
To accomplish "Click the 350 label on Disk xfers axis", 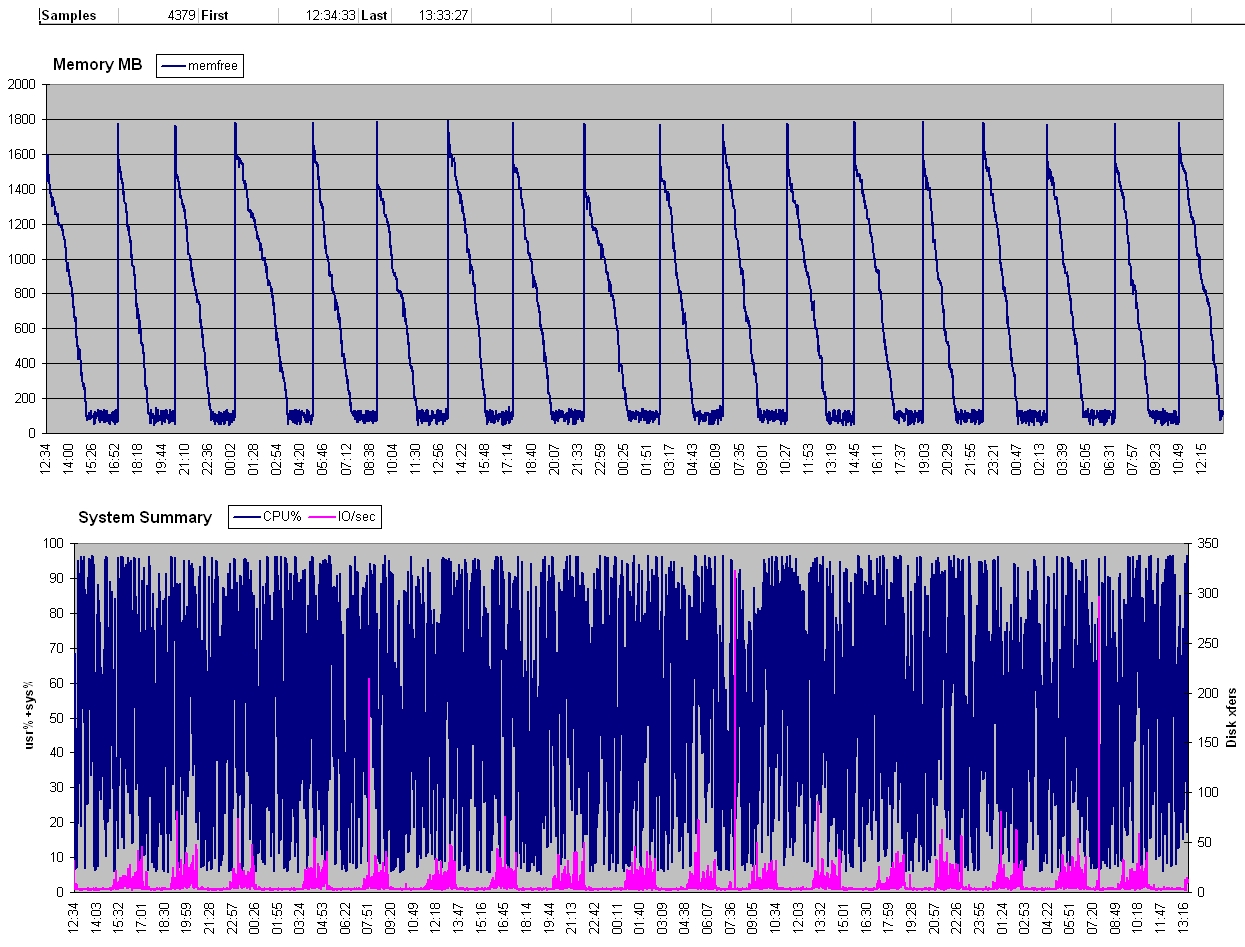I will pos(1205,543).
